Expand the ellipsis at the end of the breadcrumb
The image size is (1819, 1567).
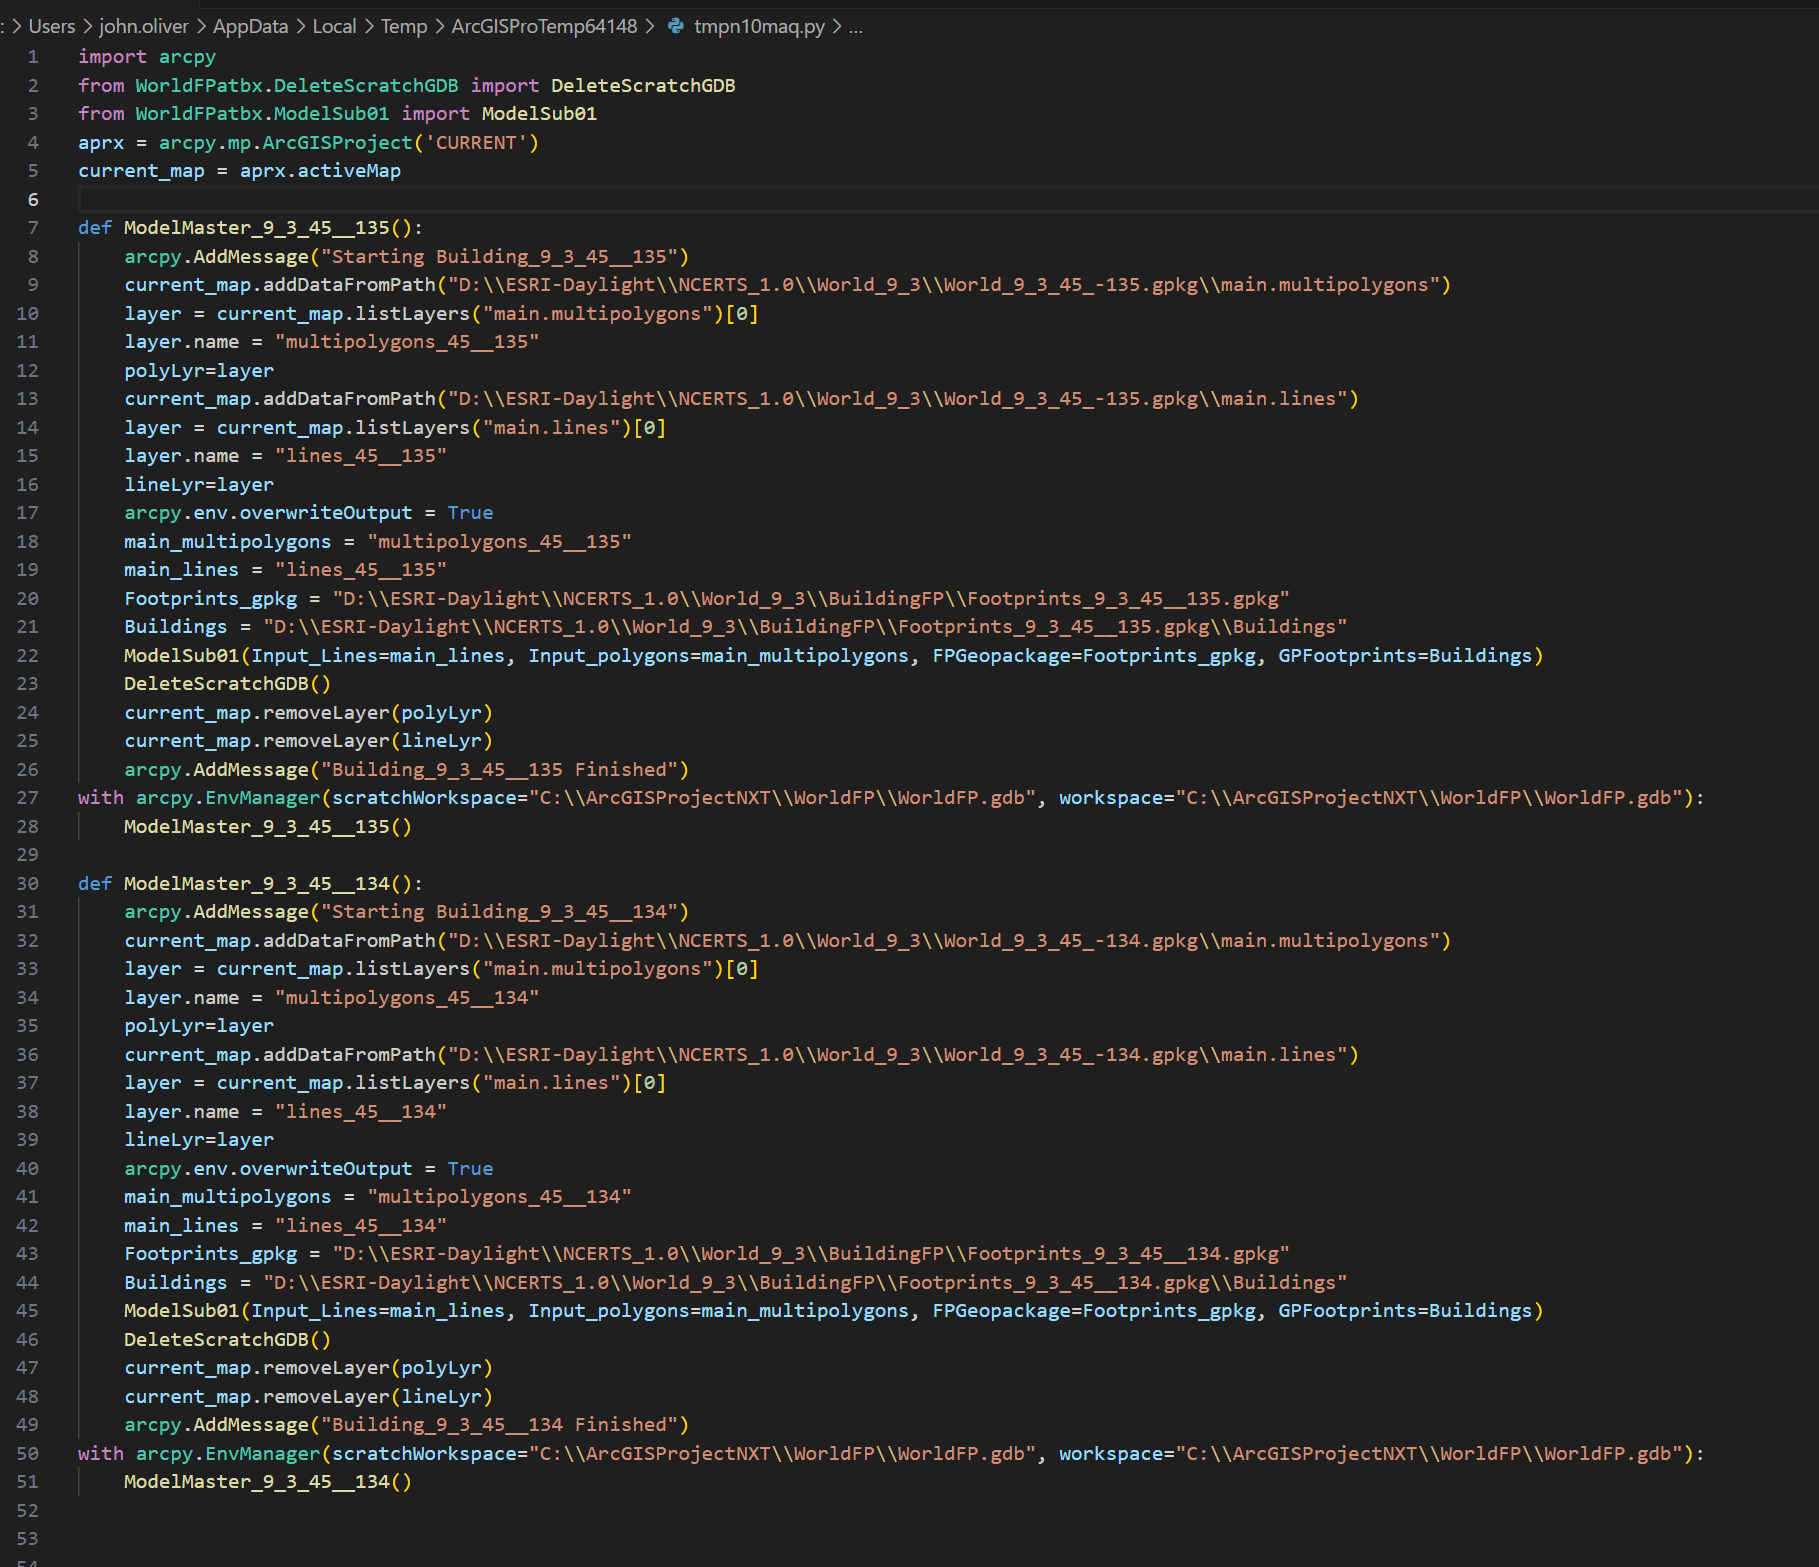pyautogui.click(x=855, y=27)
